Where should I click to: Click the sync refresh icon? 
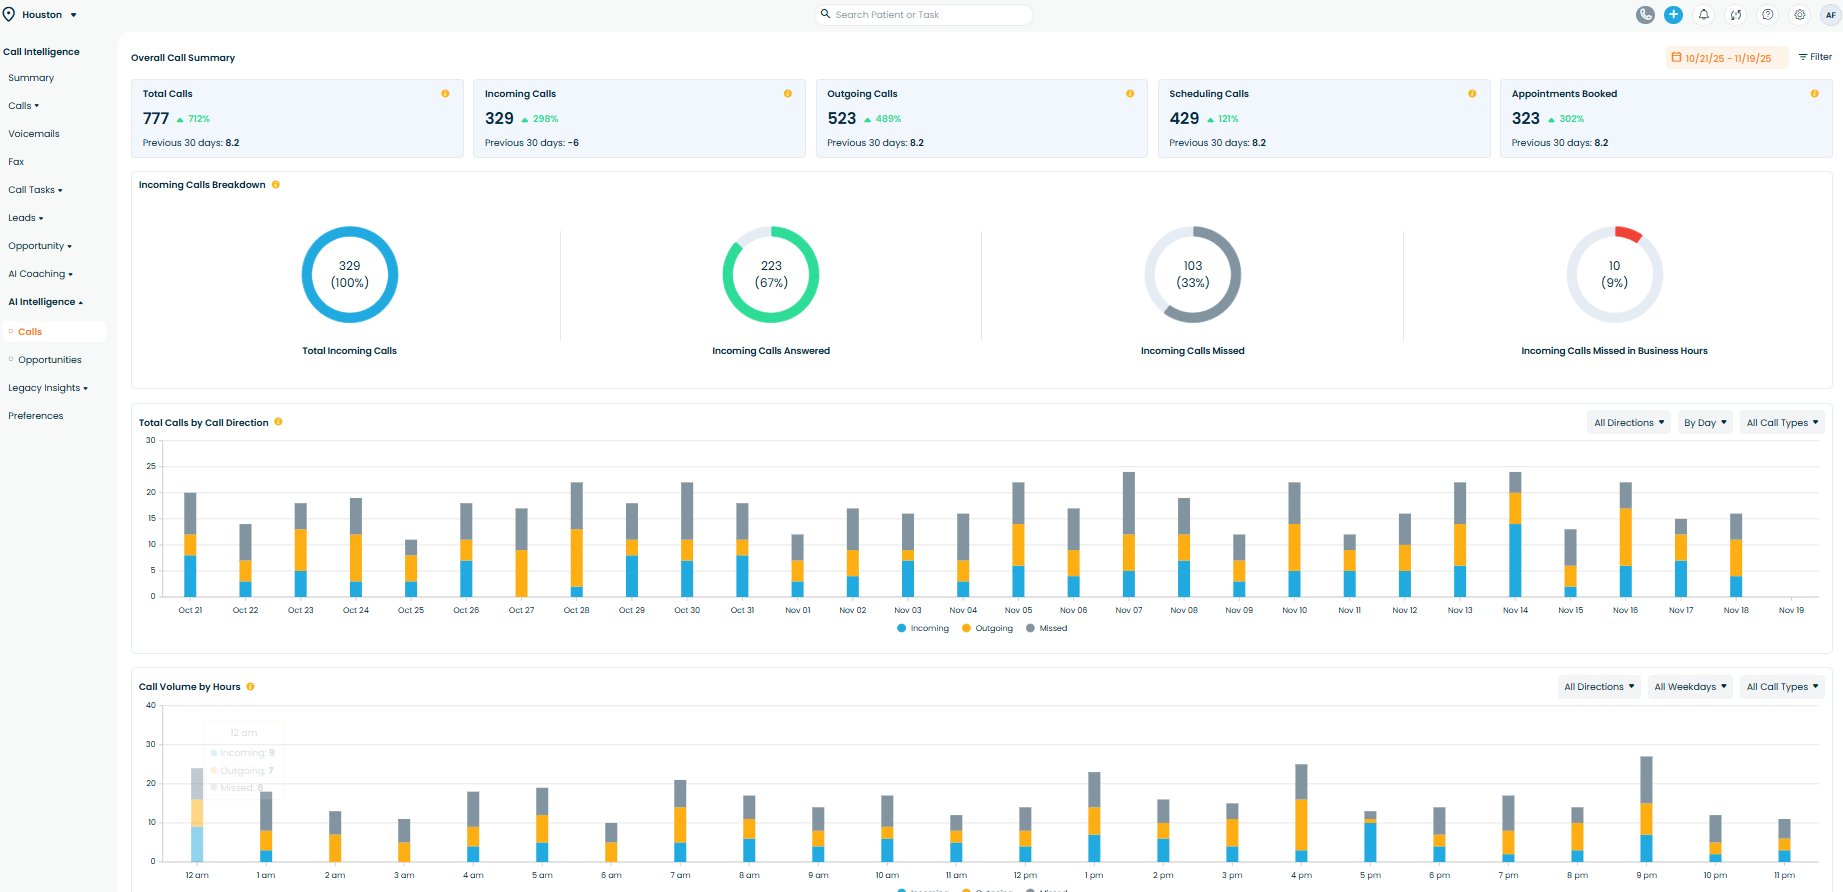point(1736,15)
